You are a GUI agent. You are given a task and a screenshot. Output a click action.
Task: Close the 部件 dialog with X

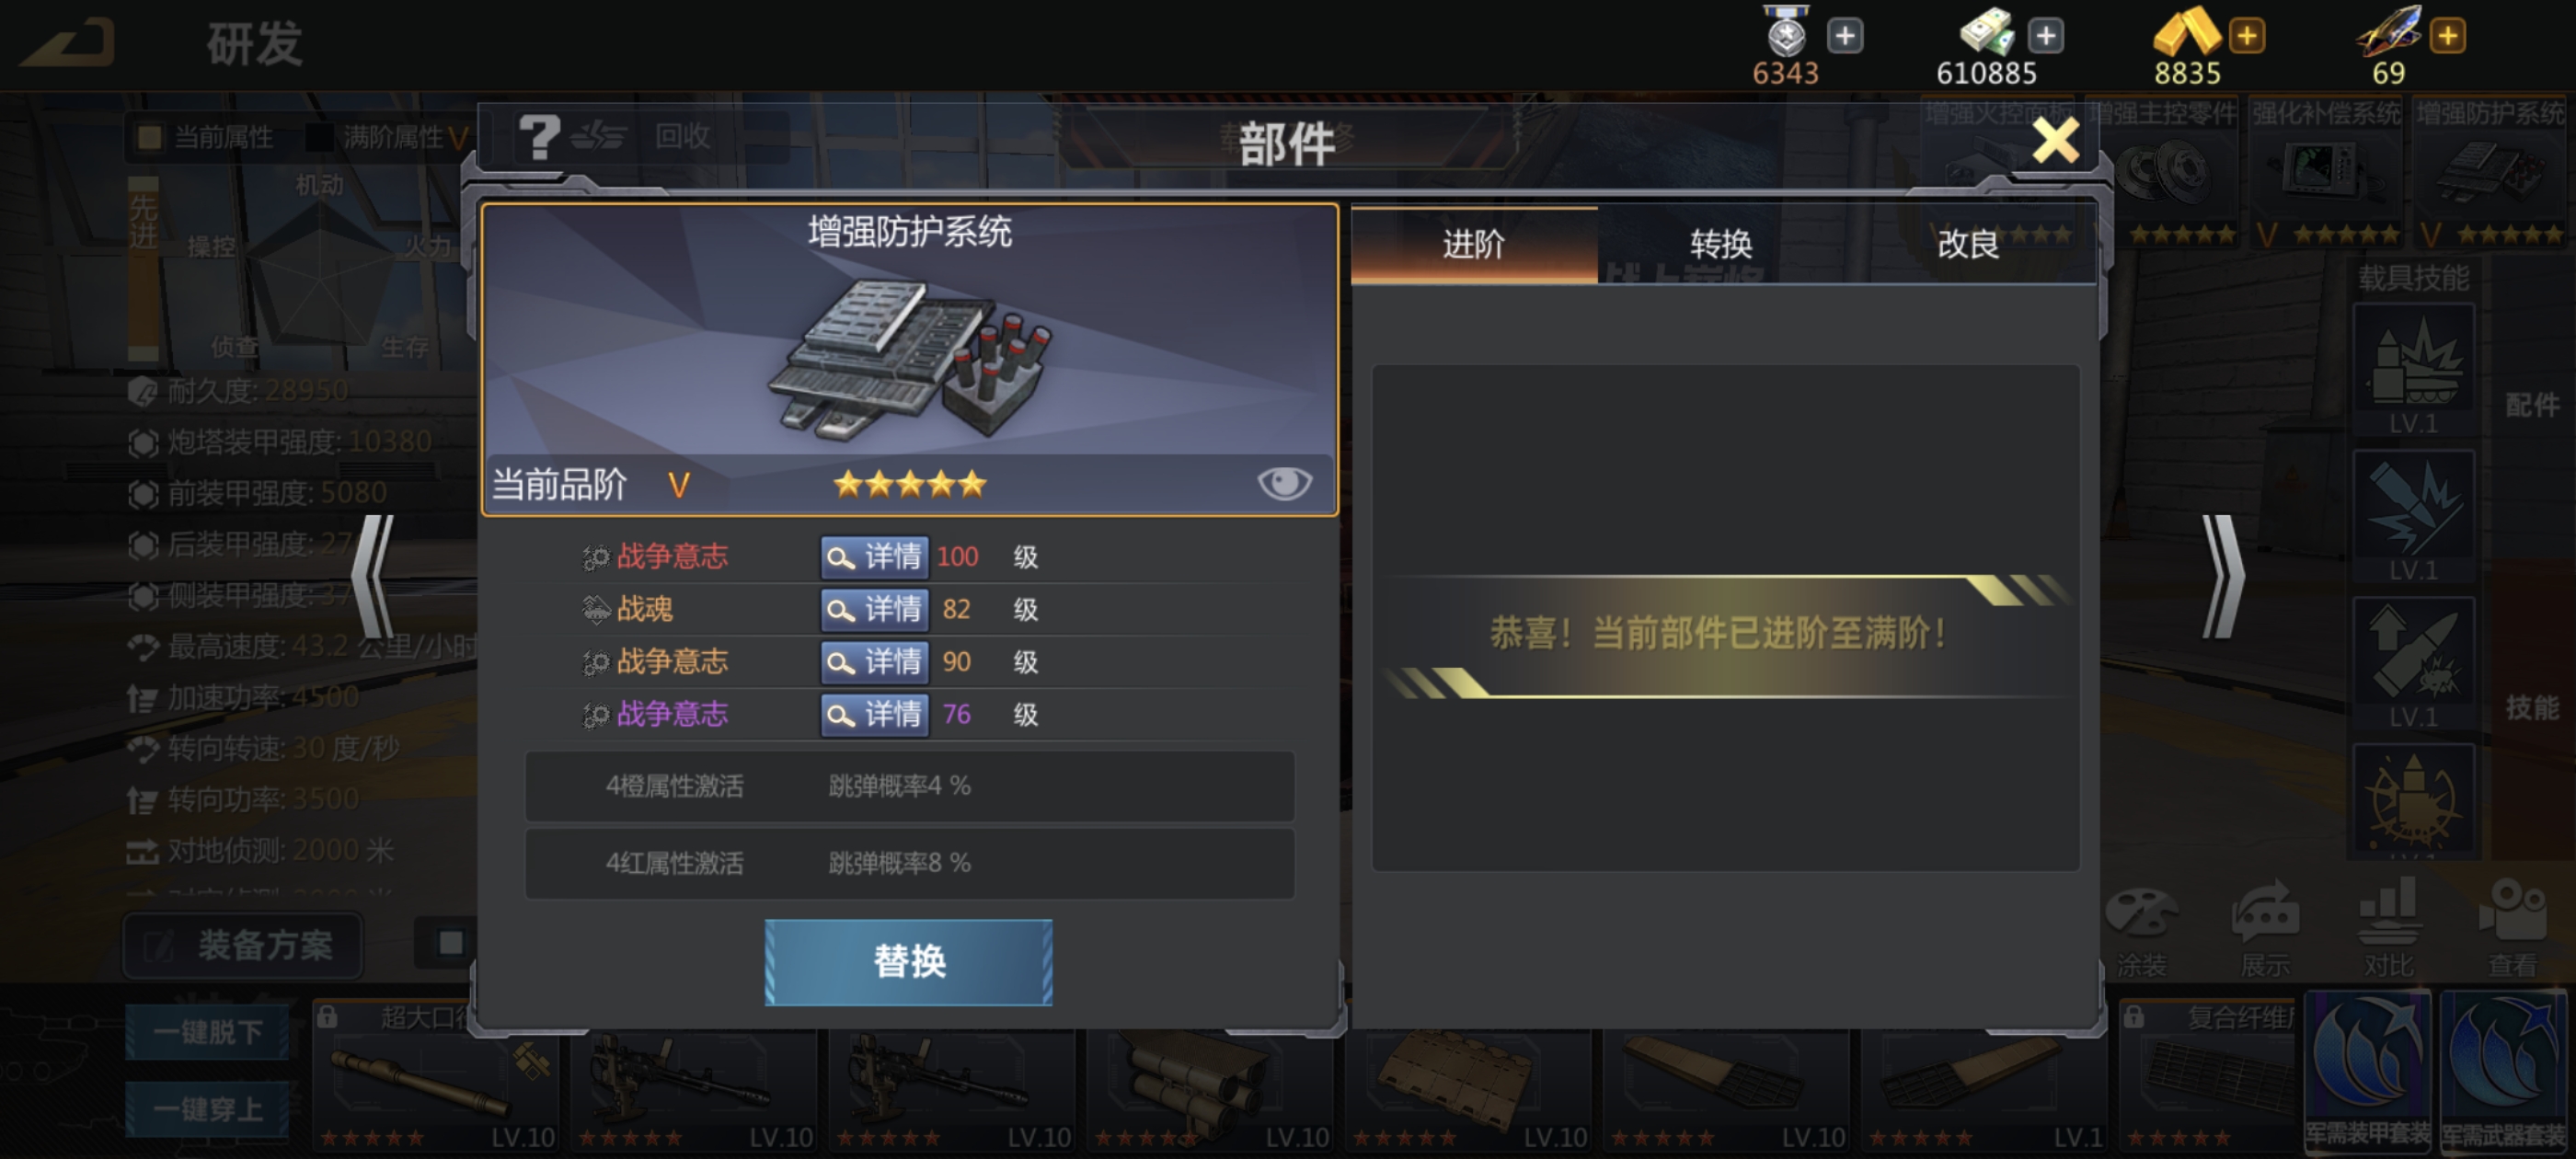coord(2056,141)
